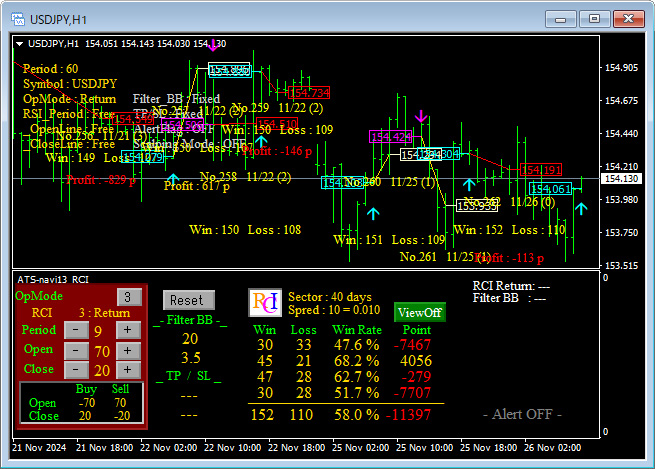Click the Profit : -146 p label

(277, 151)
